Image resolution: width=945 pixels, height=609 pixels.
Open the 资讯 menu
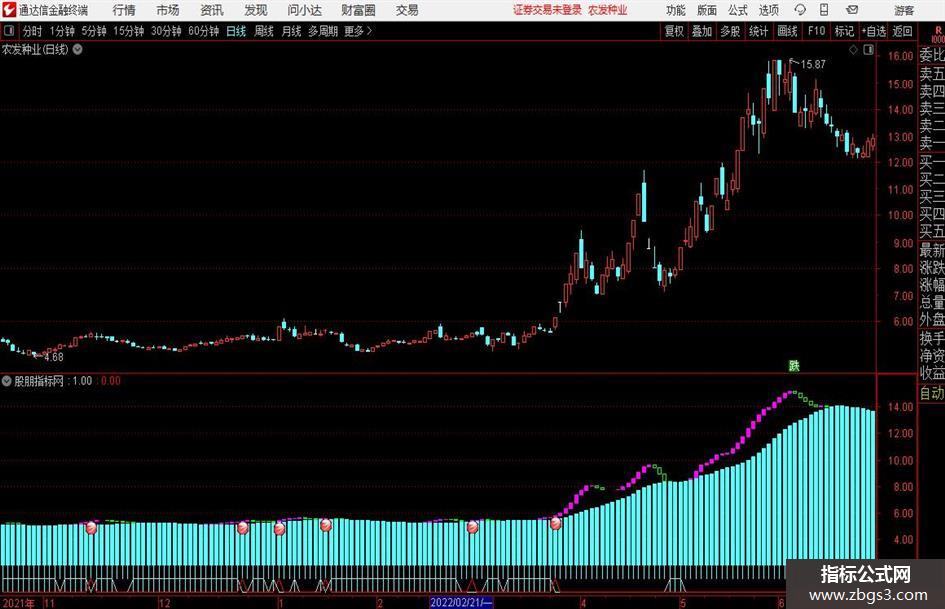212,10
